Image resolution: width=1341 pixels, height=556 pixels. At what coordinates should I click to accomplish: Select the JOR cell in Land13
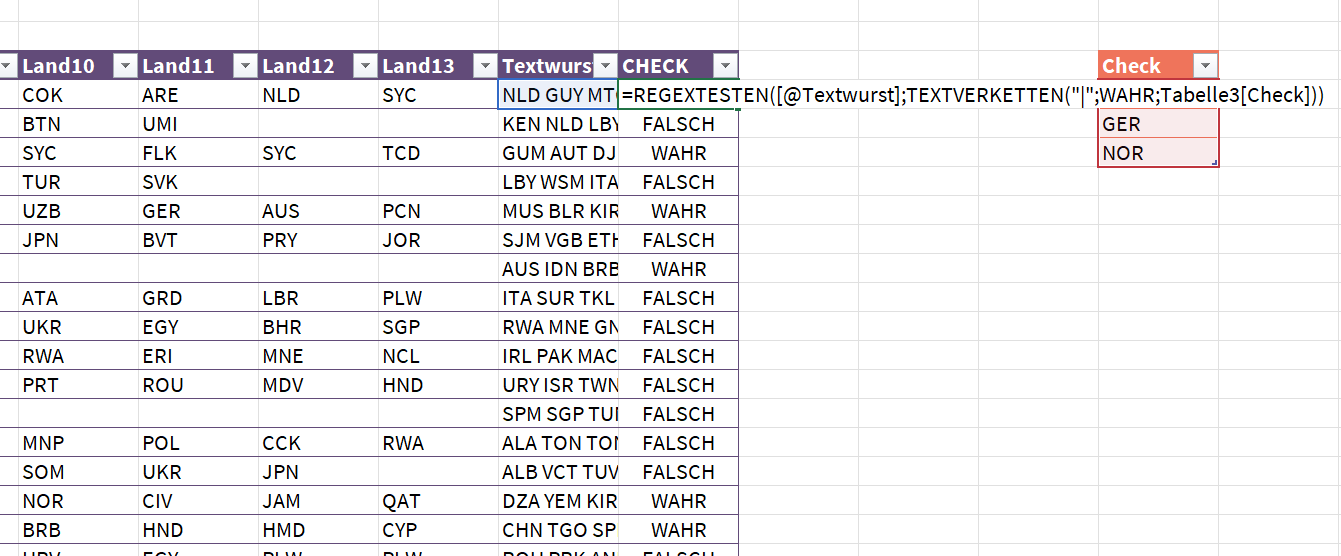438,241
